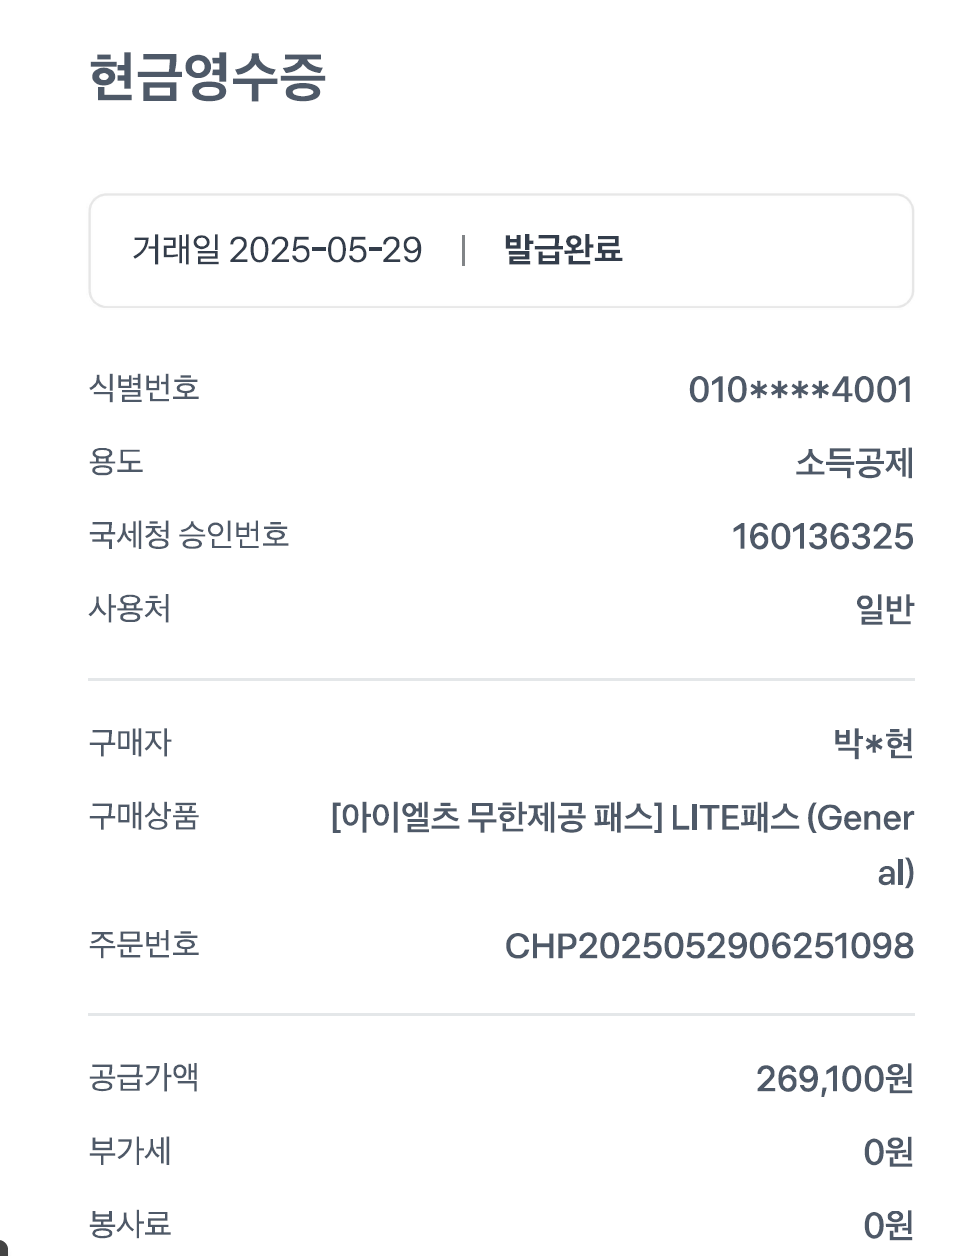Click the 사용처 field label
976x1256 pixels.
coord(130,608)
